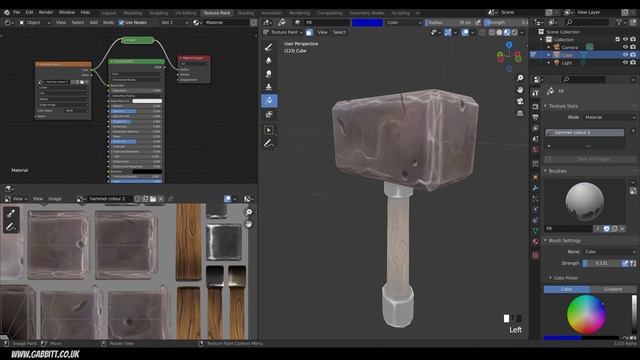Image resolution: width=640 pixels, height=360 pixels.
Task: Disable Cube in renders camera icon
Action: coord(633,55)
